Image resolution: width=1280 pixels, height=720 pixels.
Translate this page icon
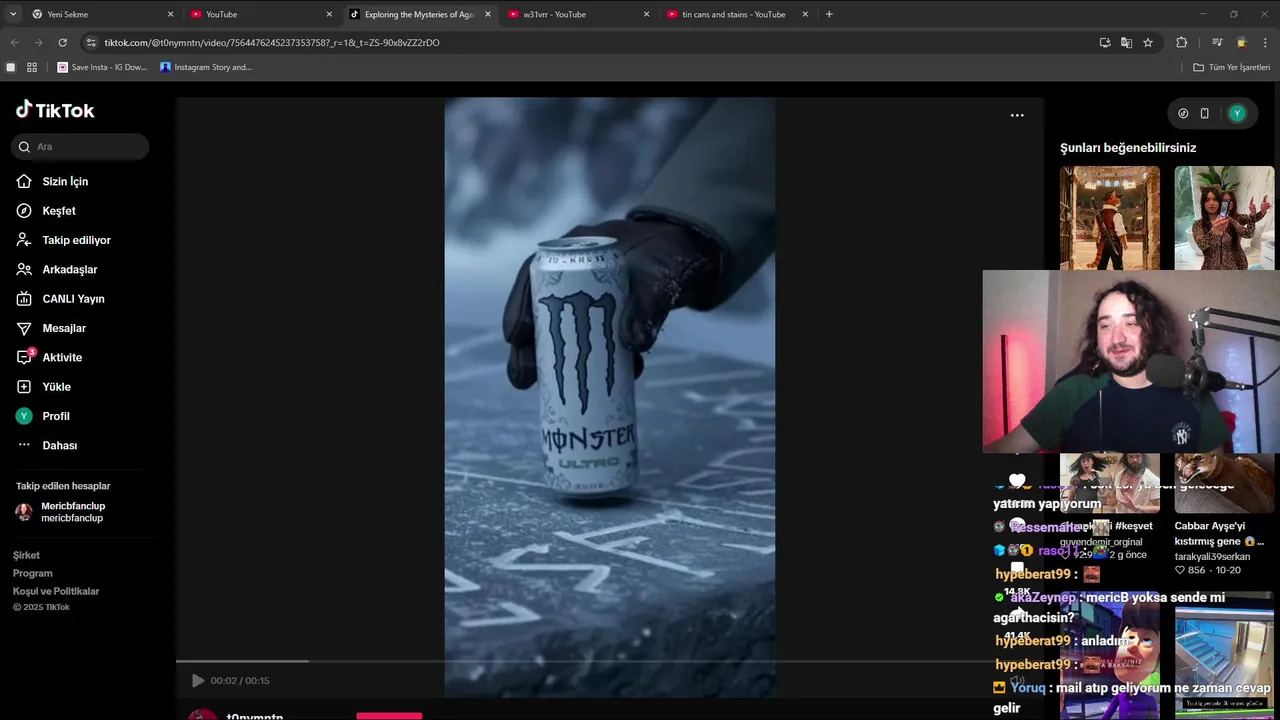pyautogui.click(x=1126, y=43)
